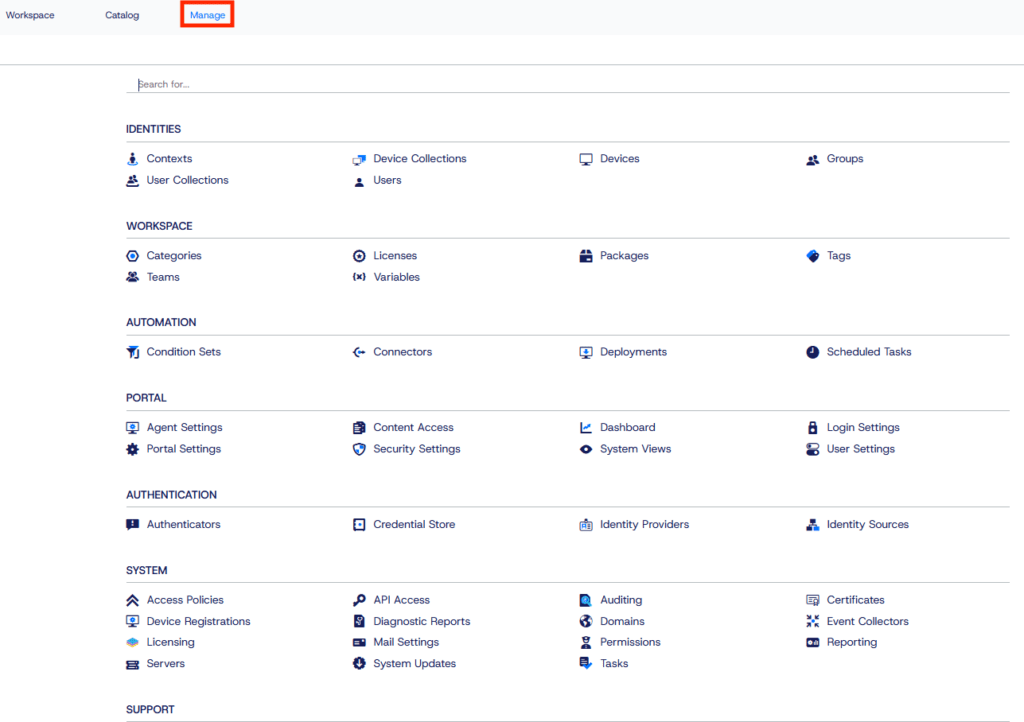1024x722 pixels.
Task: Open the Manage tab
Action: point(207,15)
